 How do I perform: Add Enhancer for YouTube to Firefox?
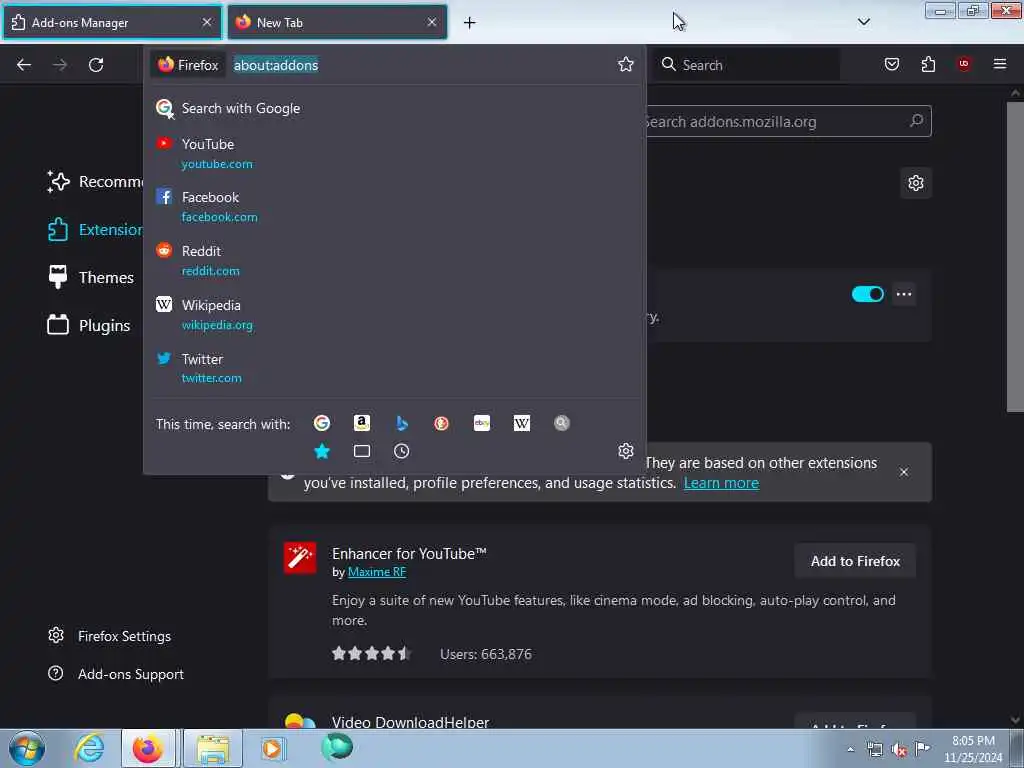855,561
